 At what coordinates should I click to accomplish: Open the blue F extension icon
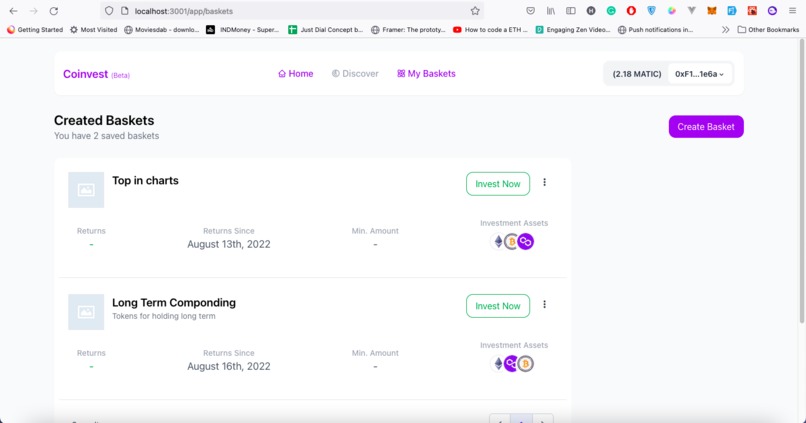pos(732,11)
